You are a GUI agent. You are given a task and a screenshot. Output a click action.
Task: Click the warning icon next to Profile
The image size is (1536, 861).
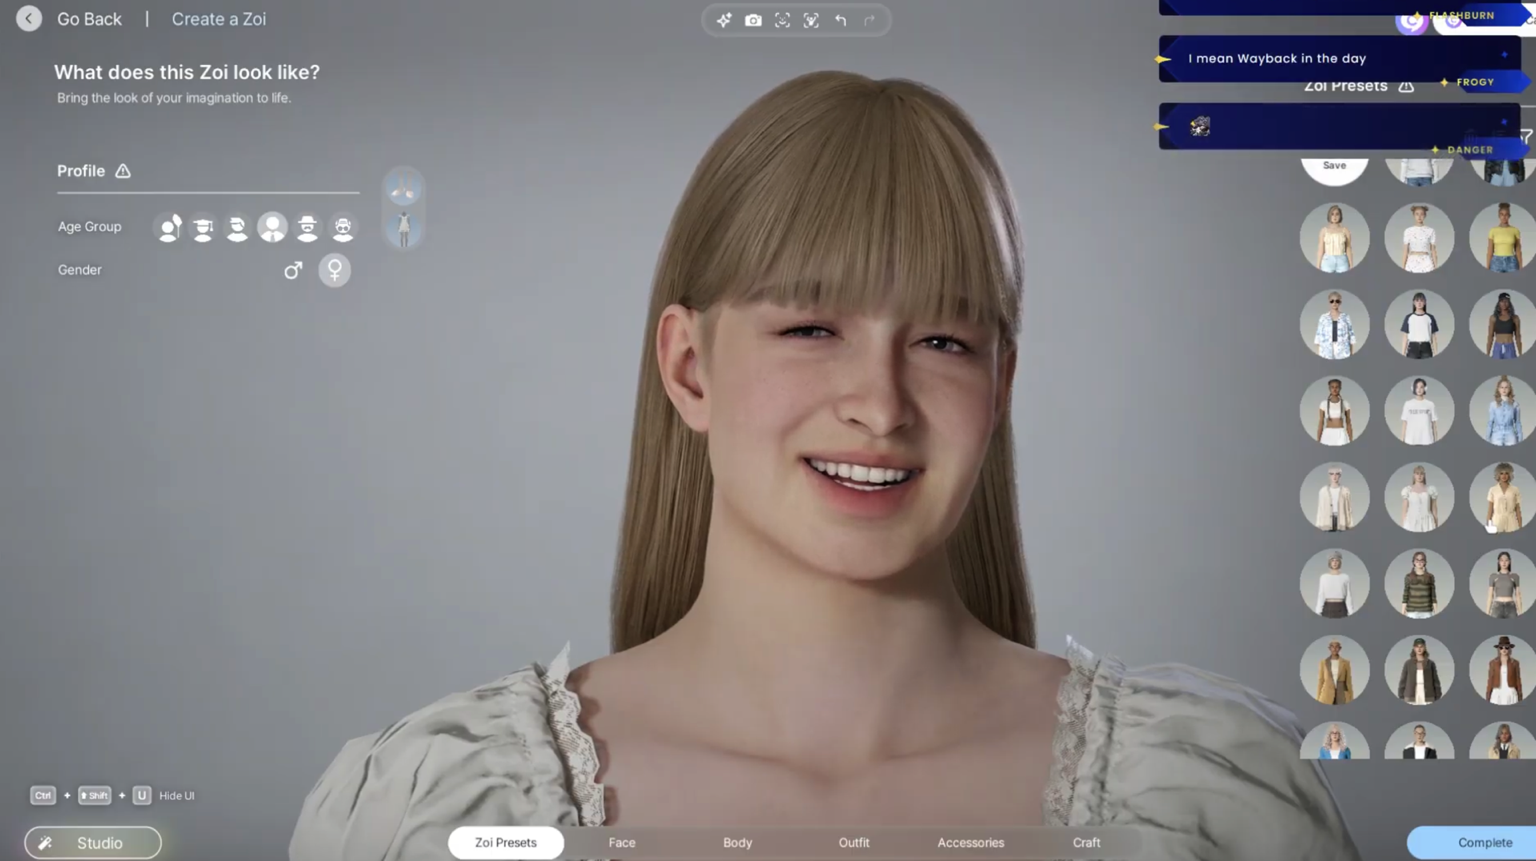pyautogui.click(x=123, y=171)
